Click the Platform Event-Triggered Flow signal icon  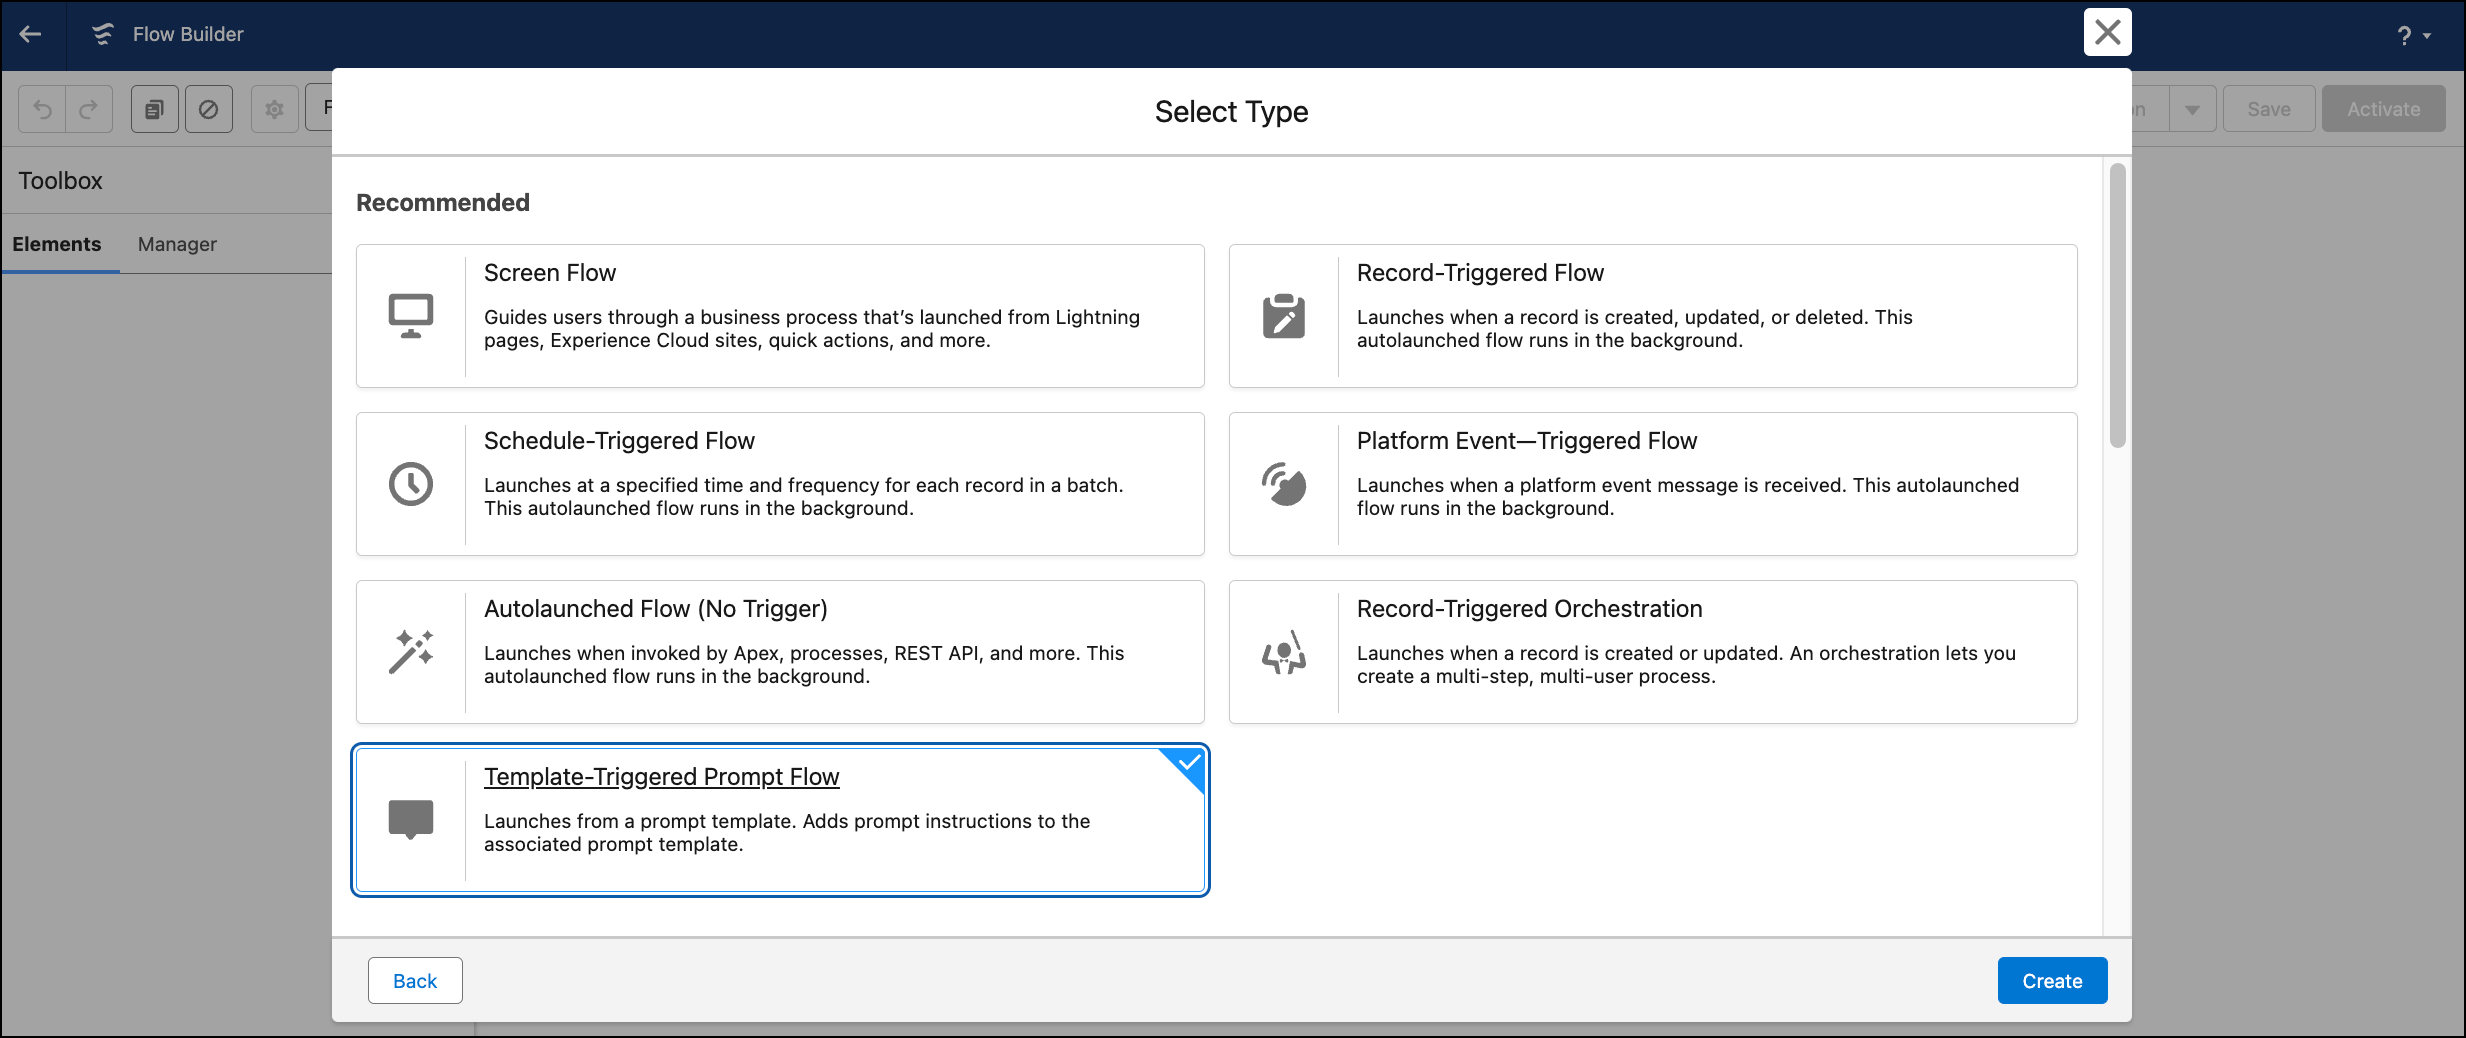coord(1284,484)
